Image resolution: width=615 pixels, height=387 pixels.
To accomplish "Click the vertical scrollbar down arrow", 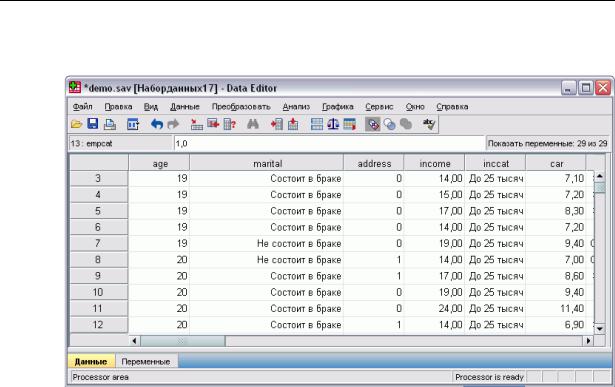I will (600, 329).
